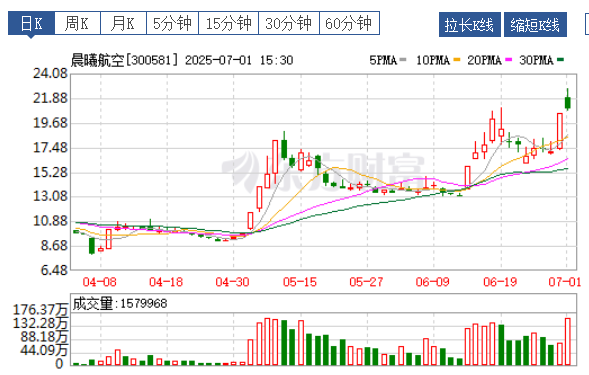Select the 日K daily chart tab

click(x=32, y=23)
